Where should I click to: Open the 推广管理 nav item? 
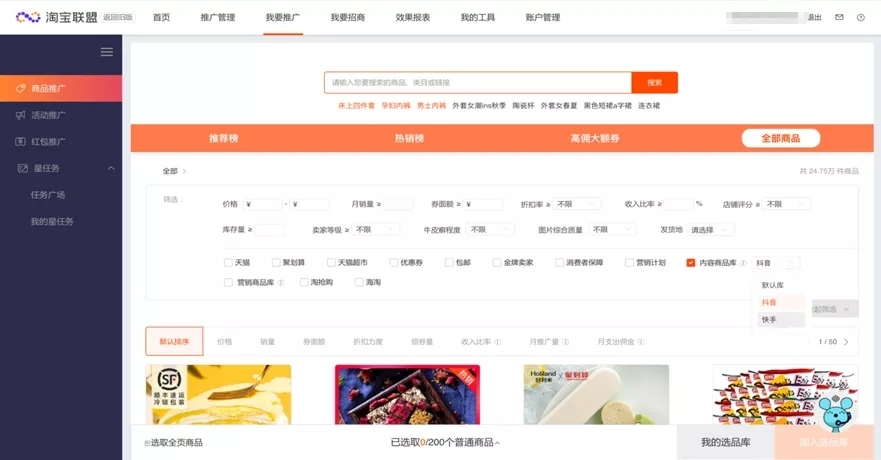(x=217, y=17)
